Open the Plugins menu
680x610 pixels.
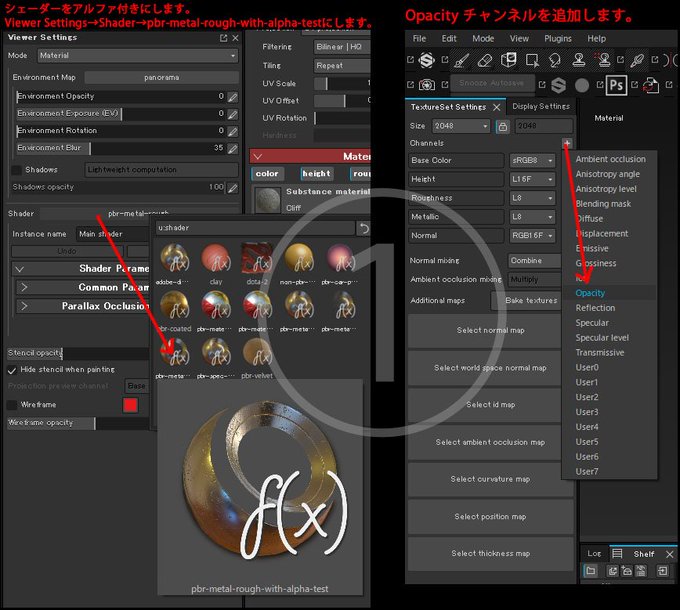pos(558,39)
